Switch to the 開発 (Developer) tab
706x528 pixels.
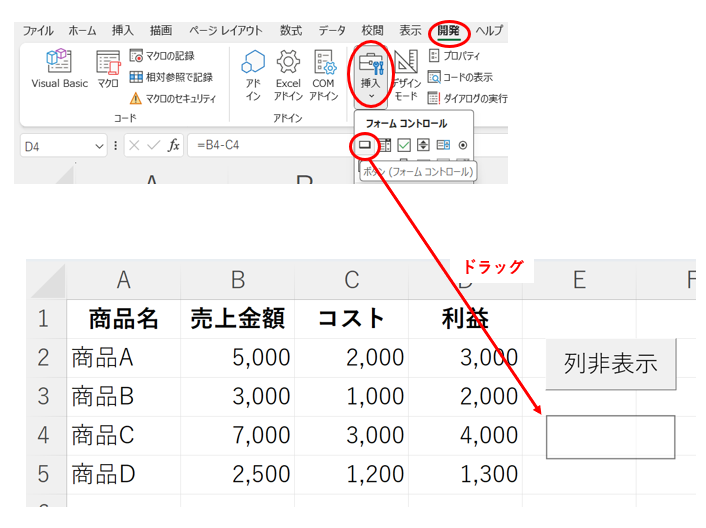(x=448, y=31)
